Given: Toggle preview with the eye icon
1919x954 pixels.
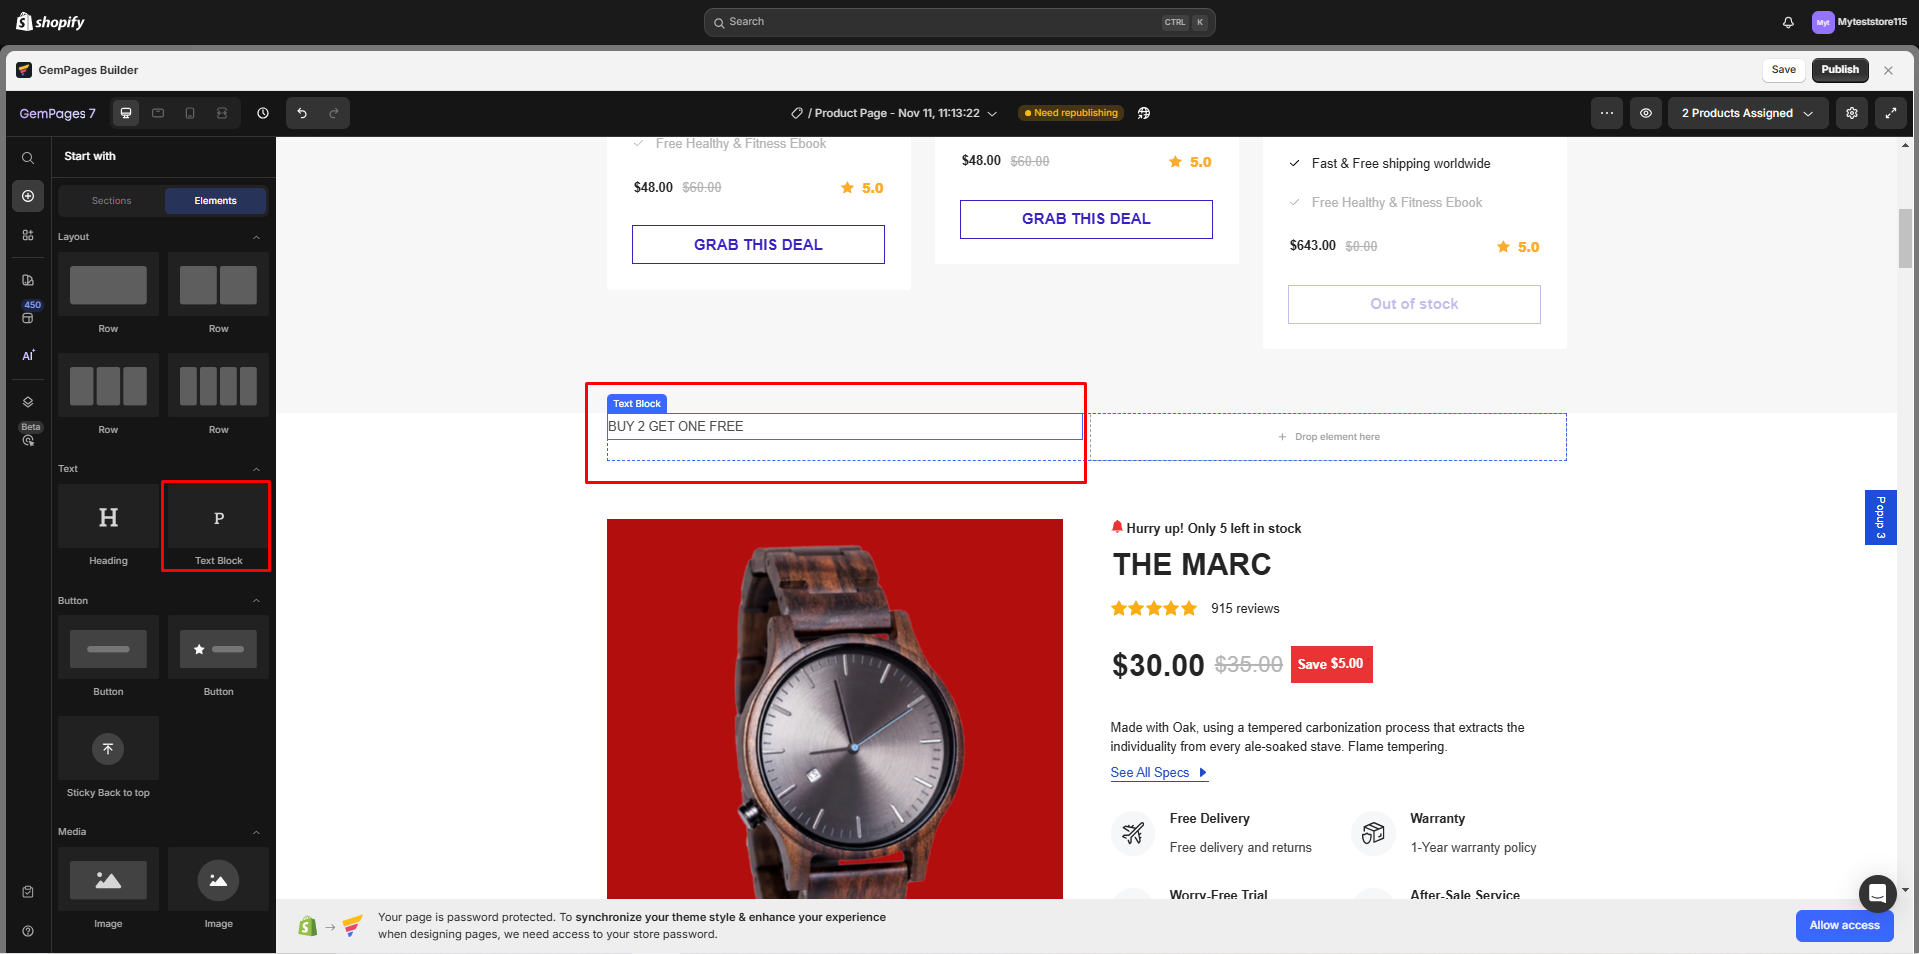Looking at the screenshot, I should tap(1646, 113).
